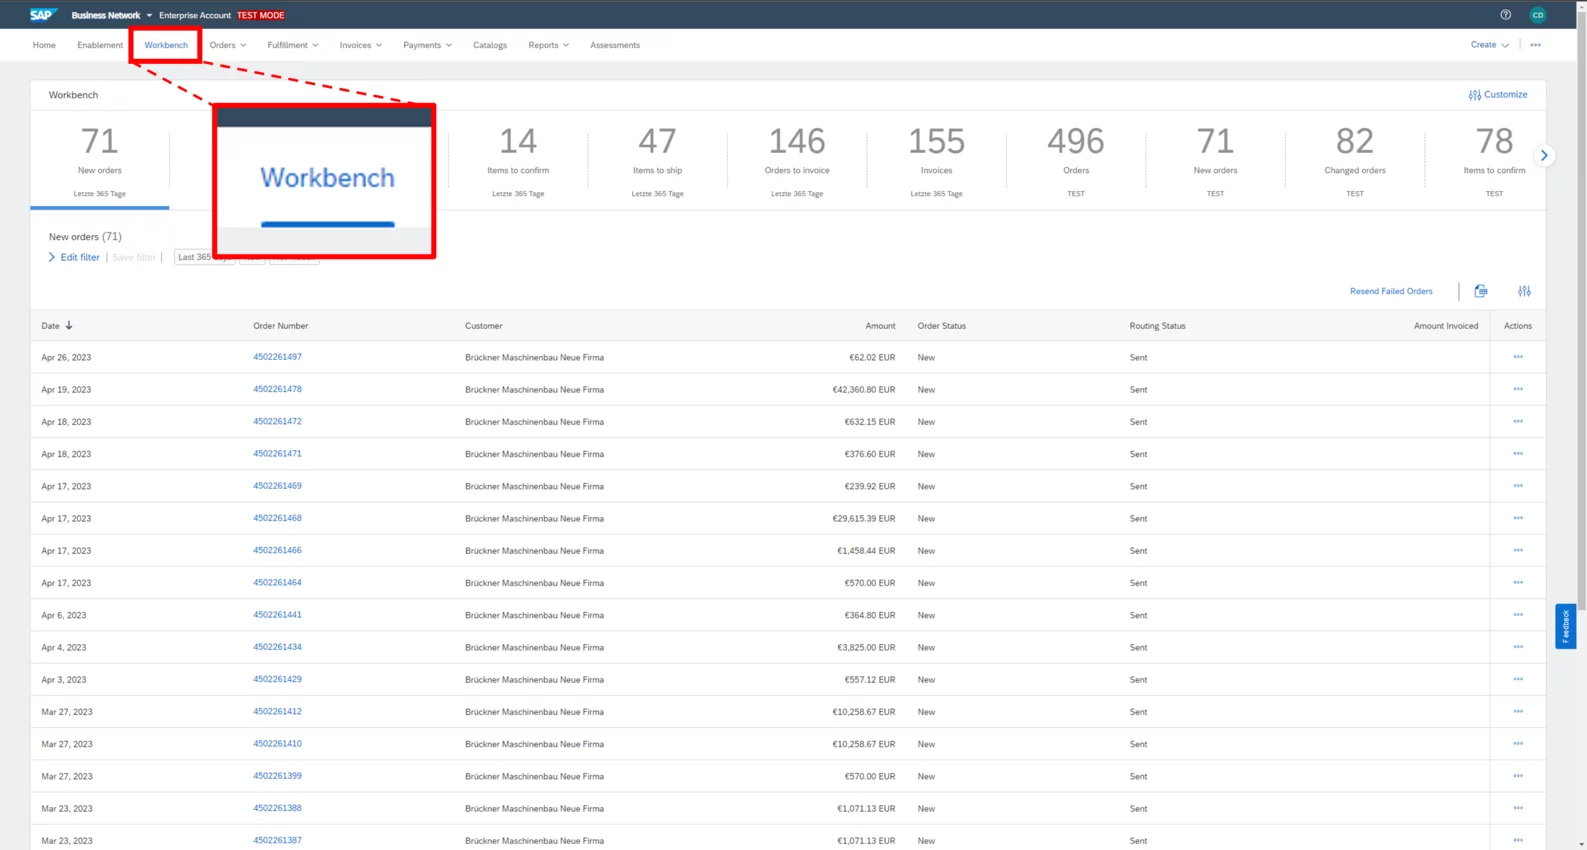Open order number 4502261412
The image size is (1587, 850).
[x=277, y=712]
